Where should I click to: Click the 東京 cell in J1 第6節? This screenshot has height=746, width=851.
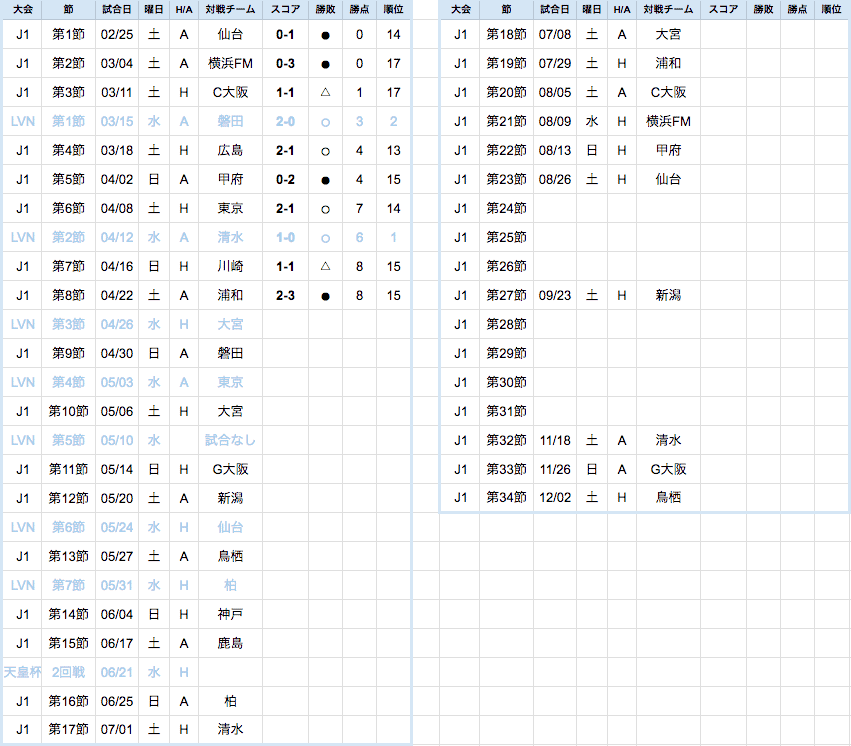coord(230,209)
